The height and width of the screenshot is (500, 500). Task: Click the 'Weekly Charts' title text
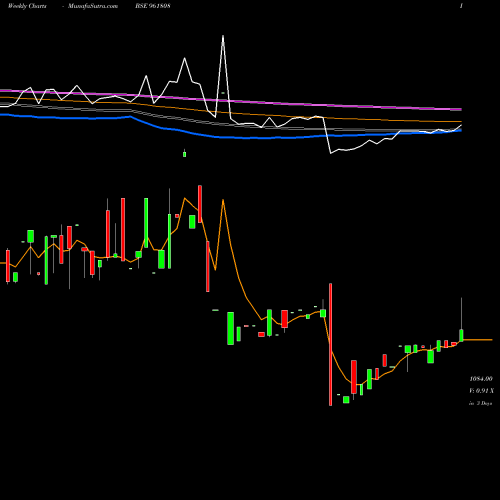(27, 6)
